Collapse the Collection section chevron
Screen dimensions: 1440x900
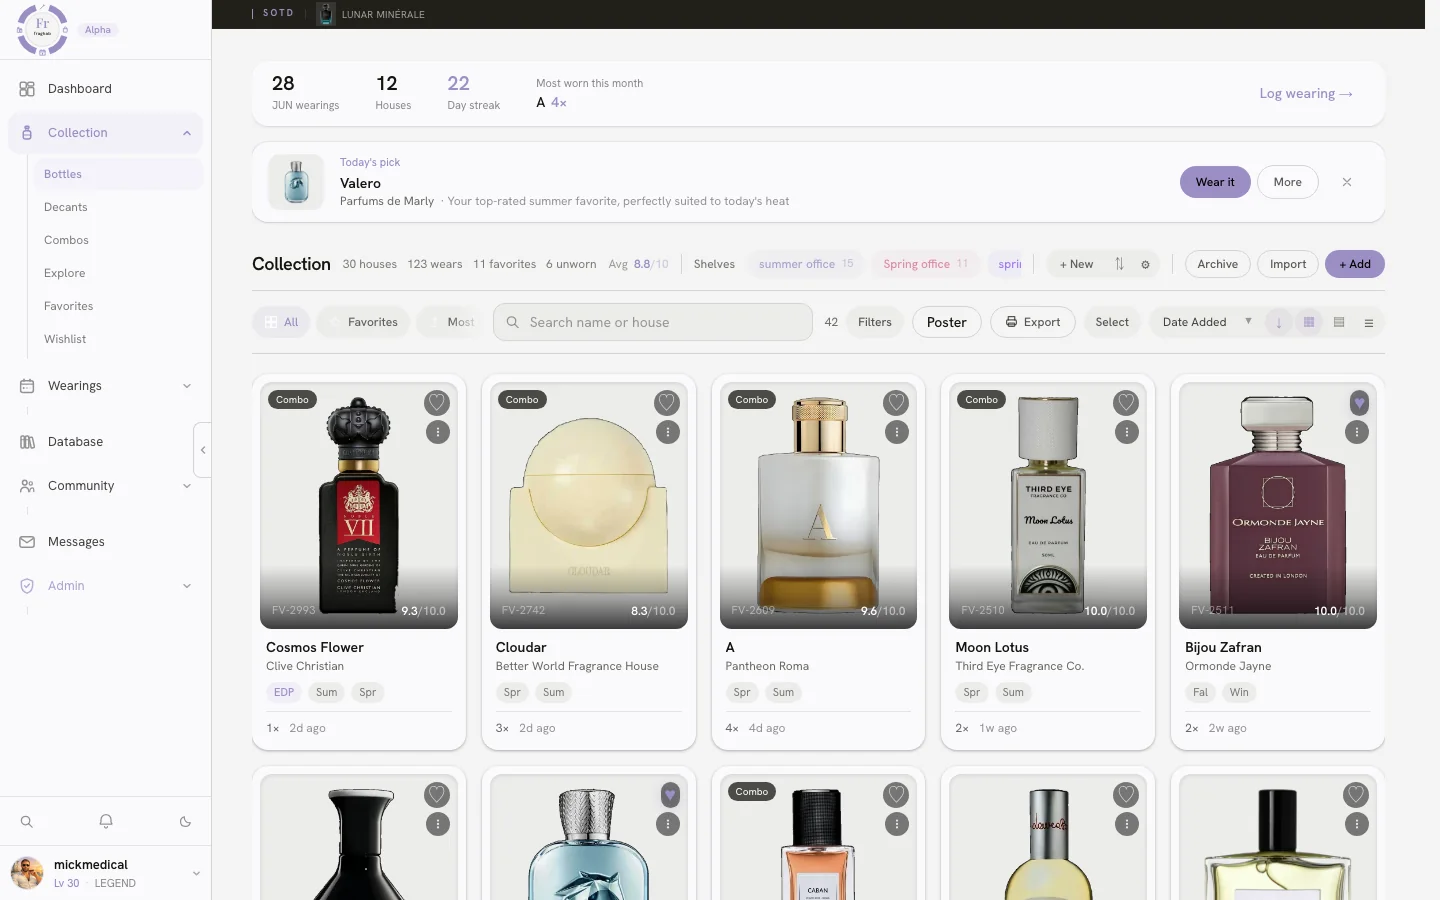click(x=187, y=133)
